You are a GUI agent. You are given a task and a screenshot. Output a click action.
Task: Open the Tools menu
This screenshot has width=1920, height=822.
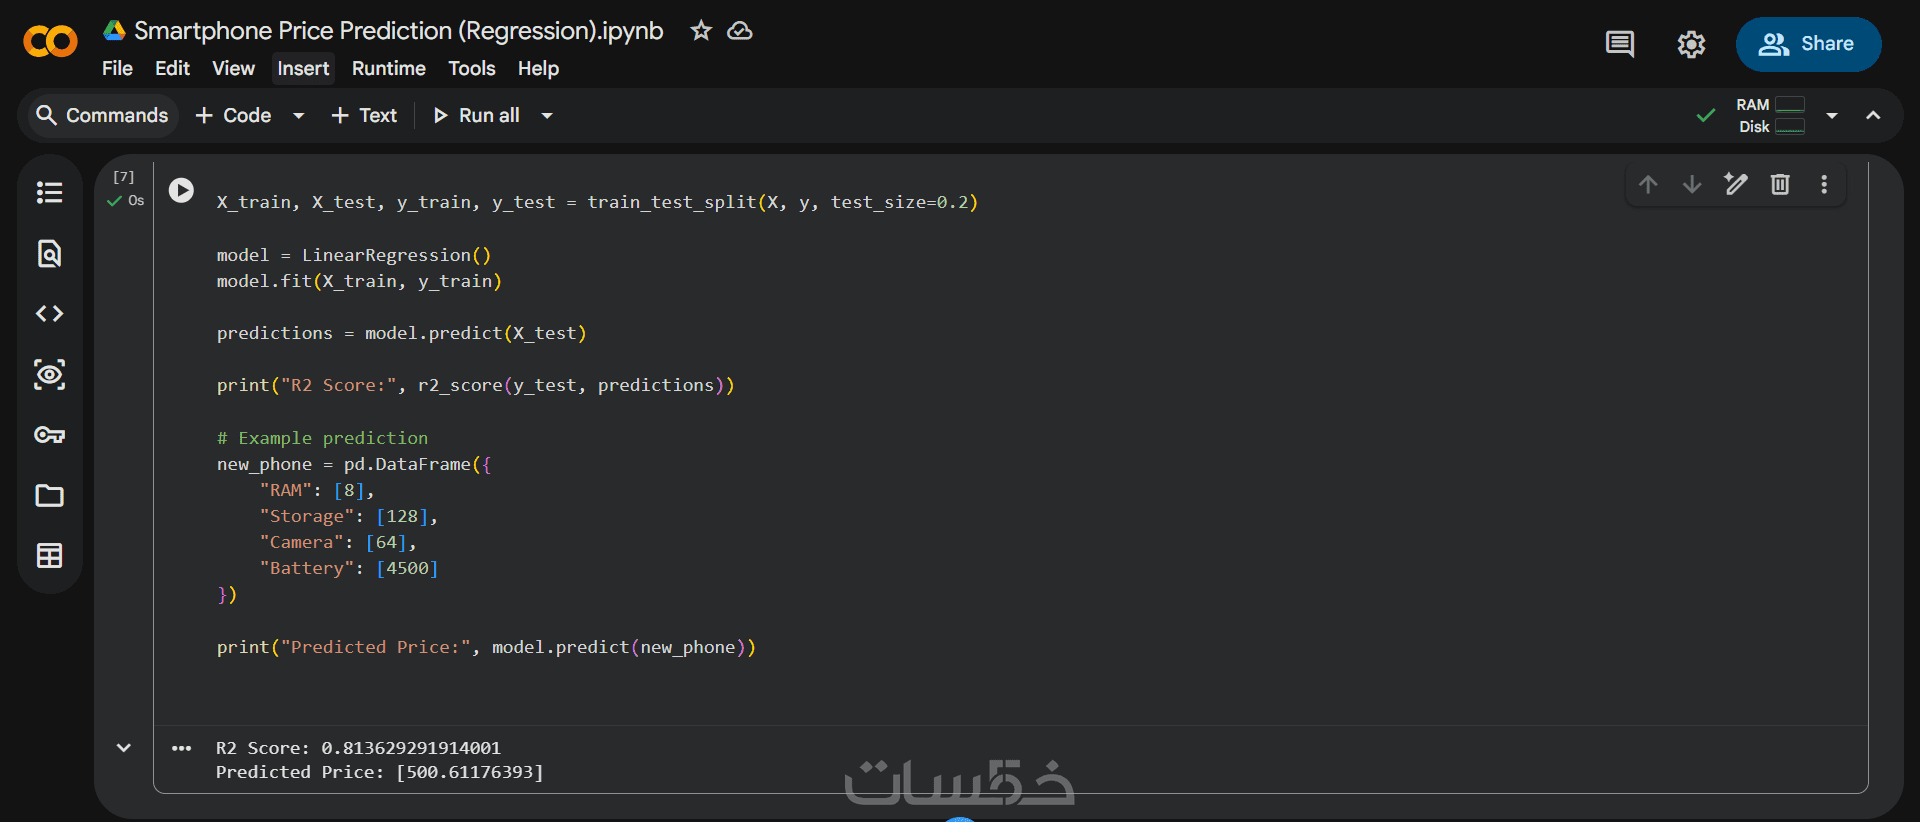point(471,68)
